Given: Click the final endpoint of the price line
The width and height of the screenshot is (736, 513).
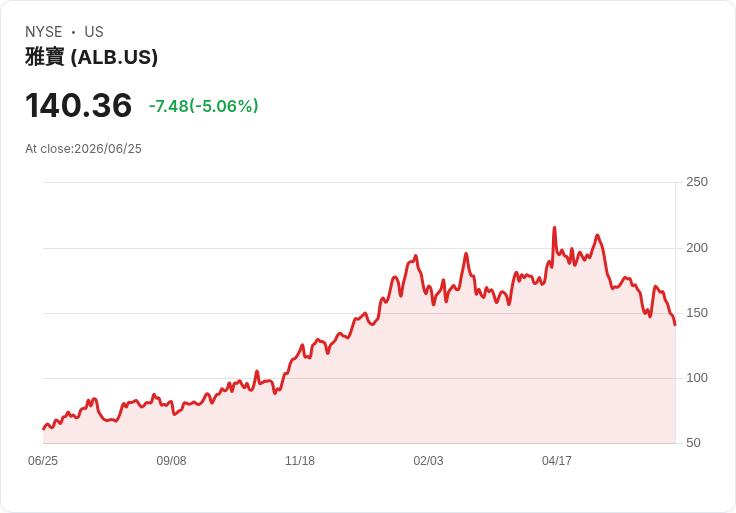Looking at the screenshot, I should coord(675,324).
